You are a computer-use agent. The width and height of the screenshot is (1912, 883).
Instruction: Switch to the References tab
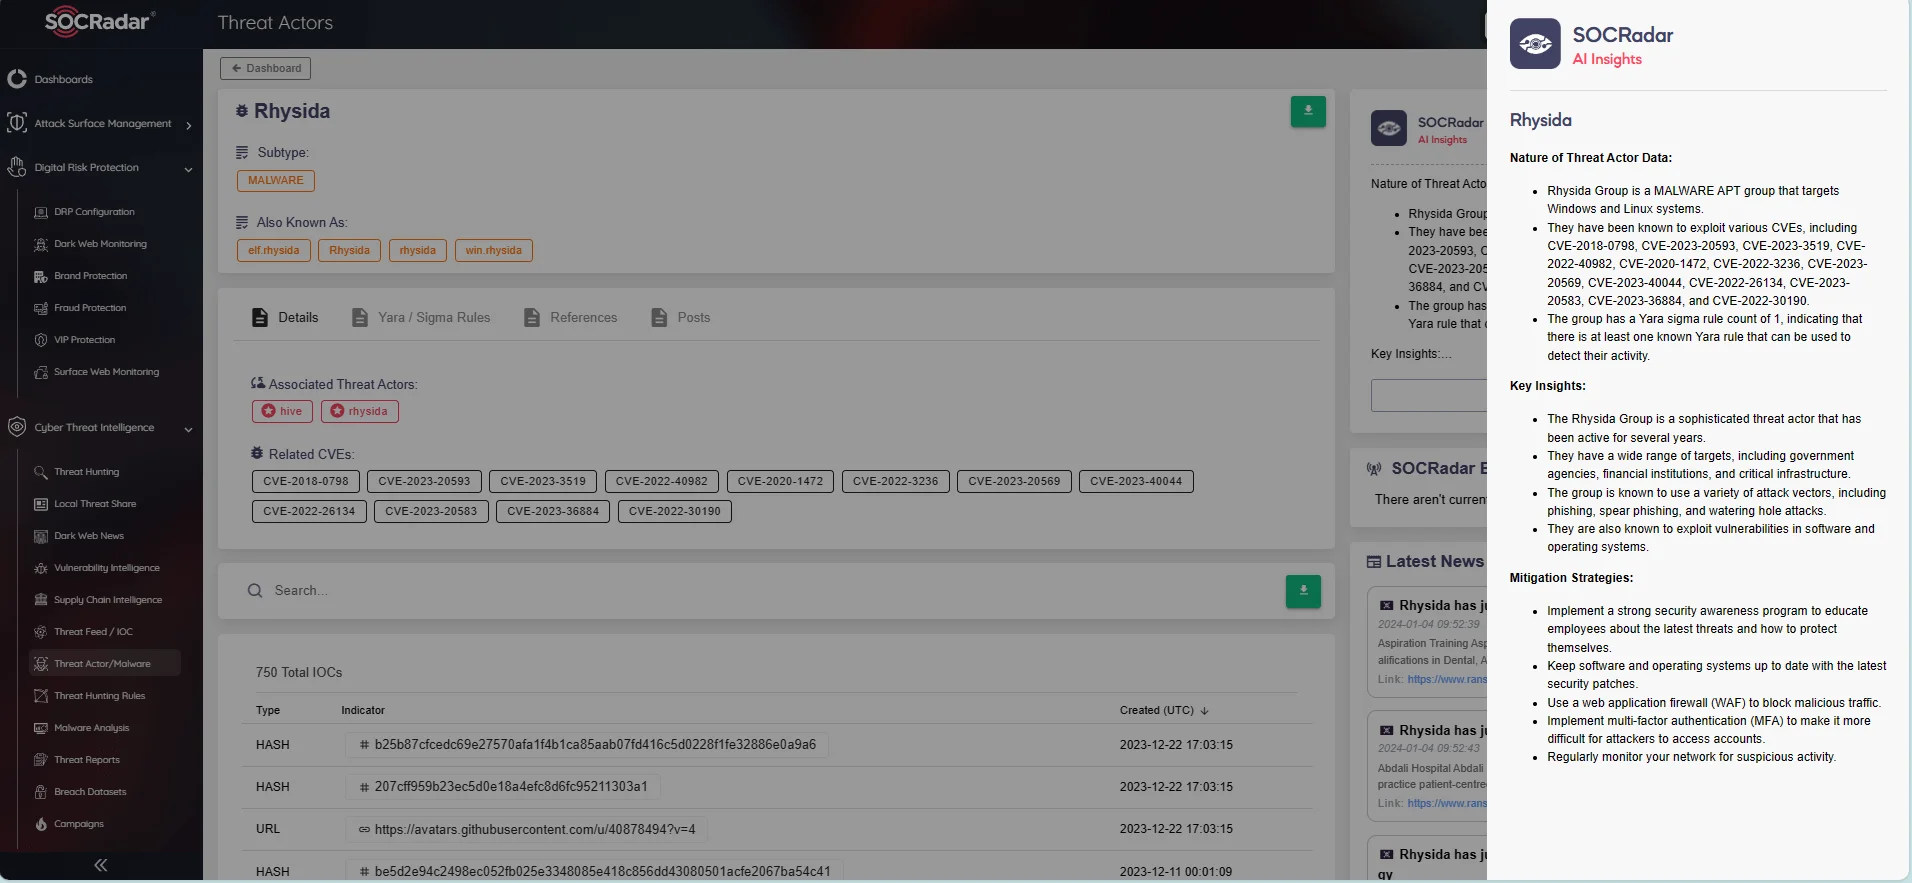[x=570, y=317]
